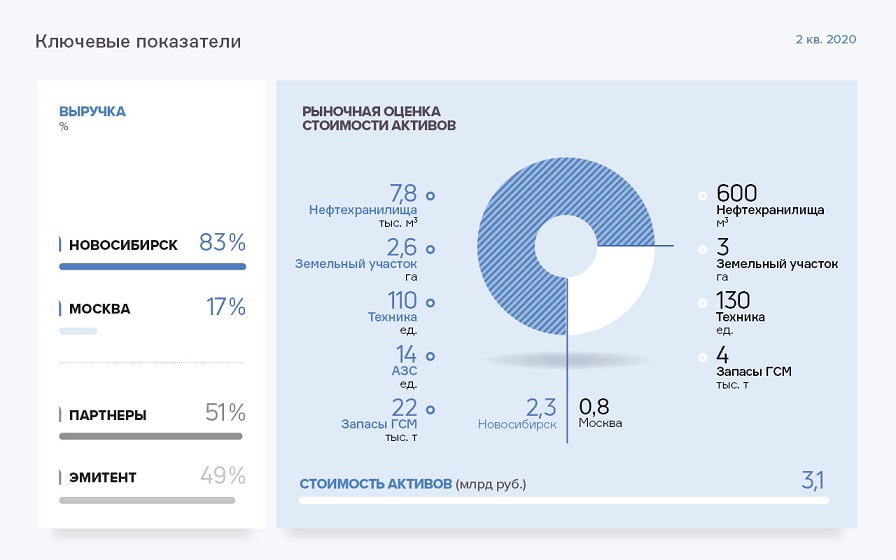Click the ВЫРУЧКА panel heading
This screenshot has height=560, width=896.
point(92,112)
